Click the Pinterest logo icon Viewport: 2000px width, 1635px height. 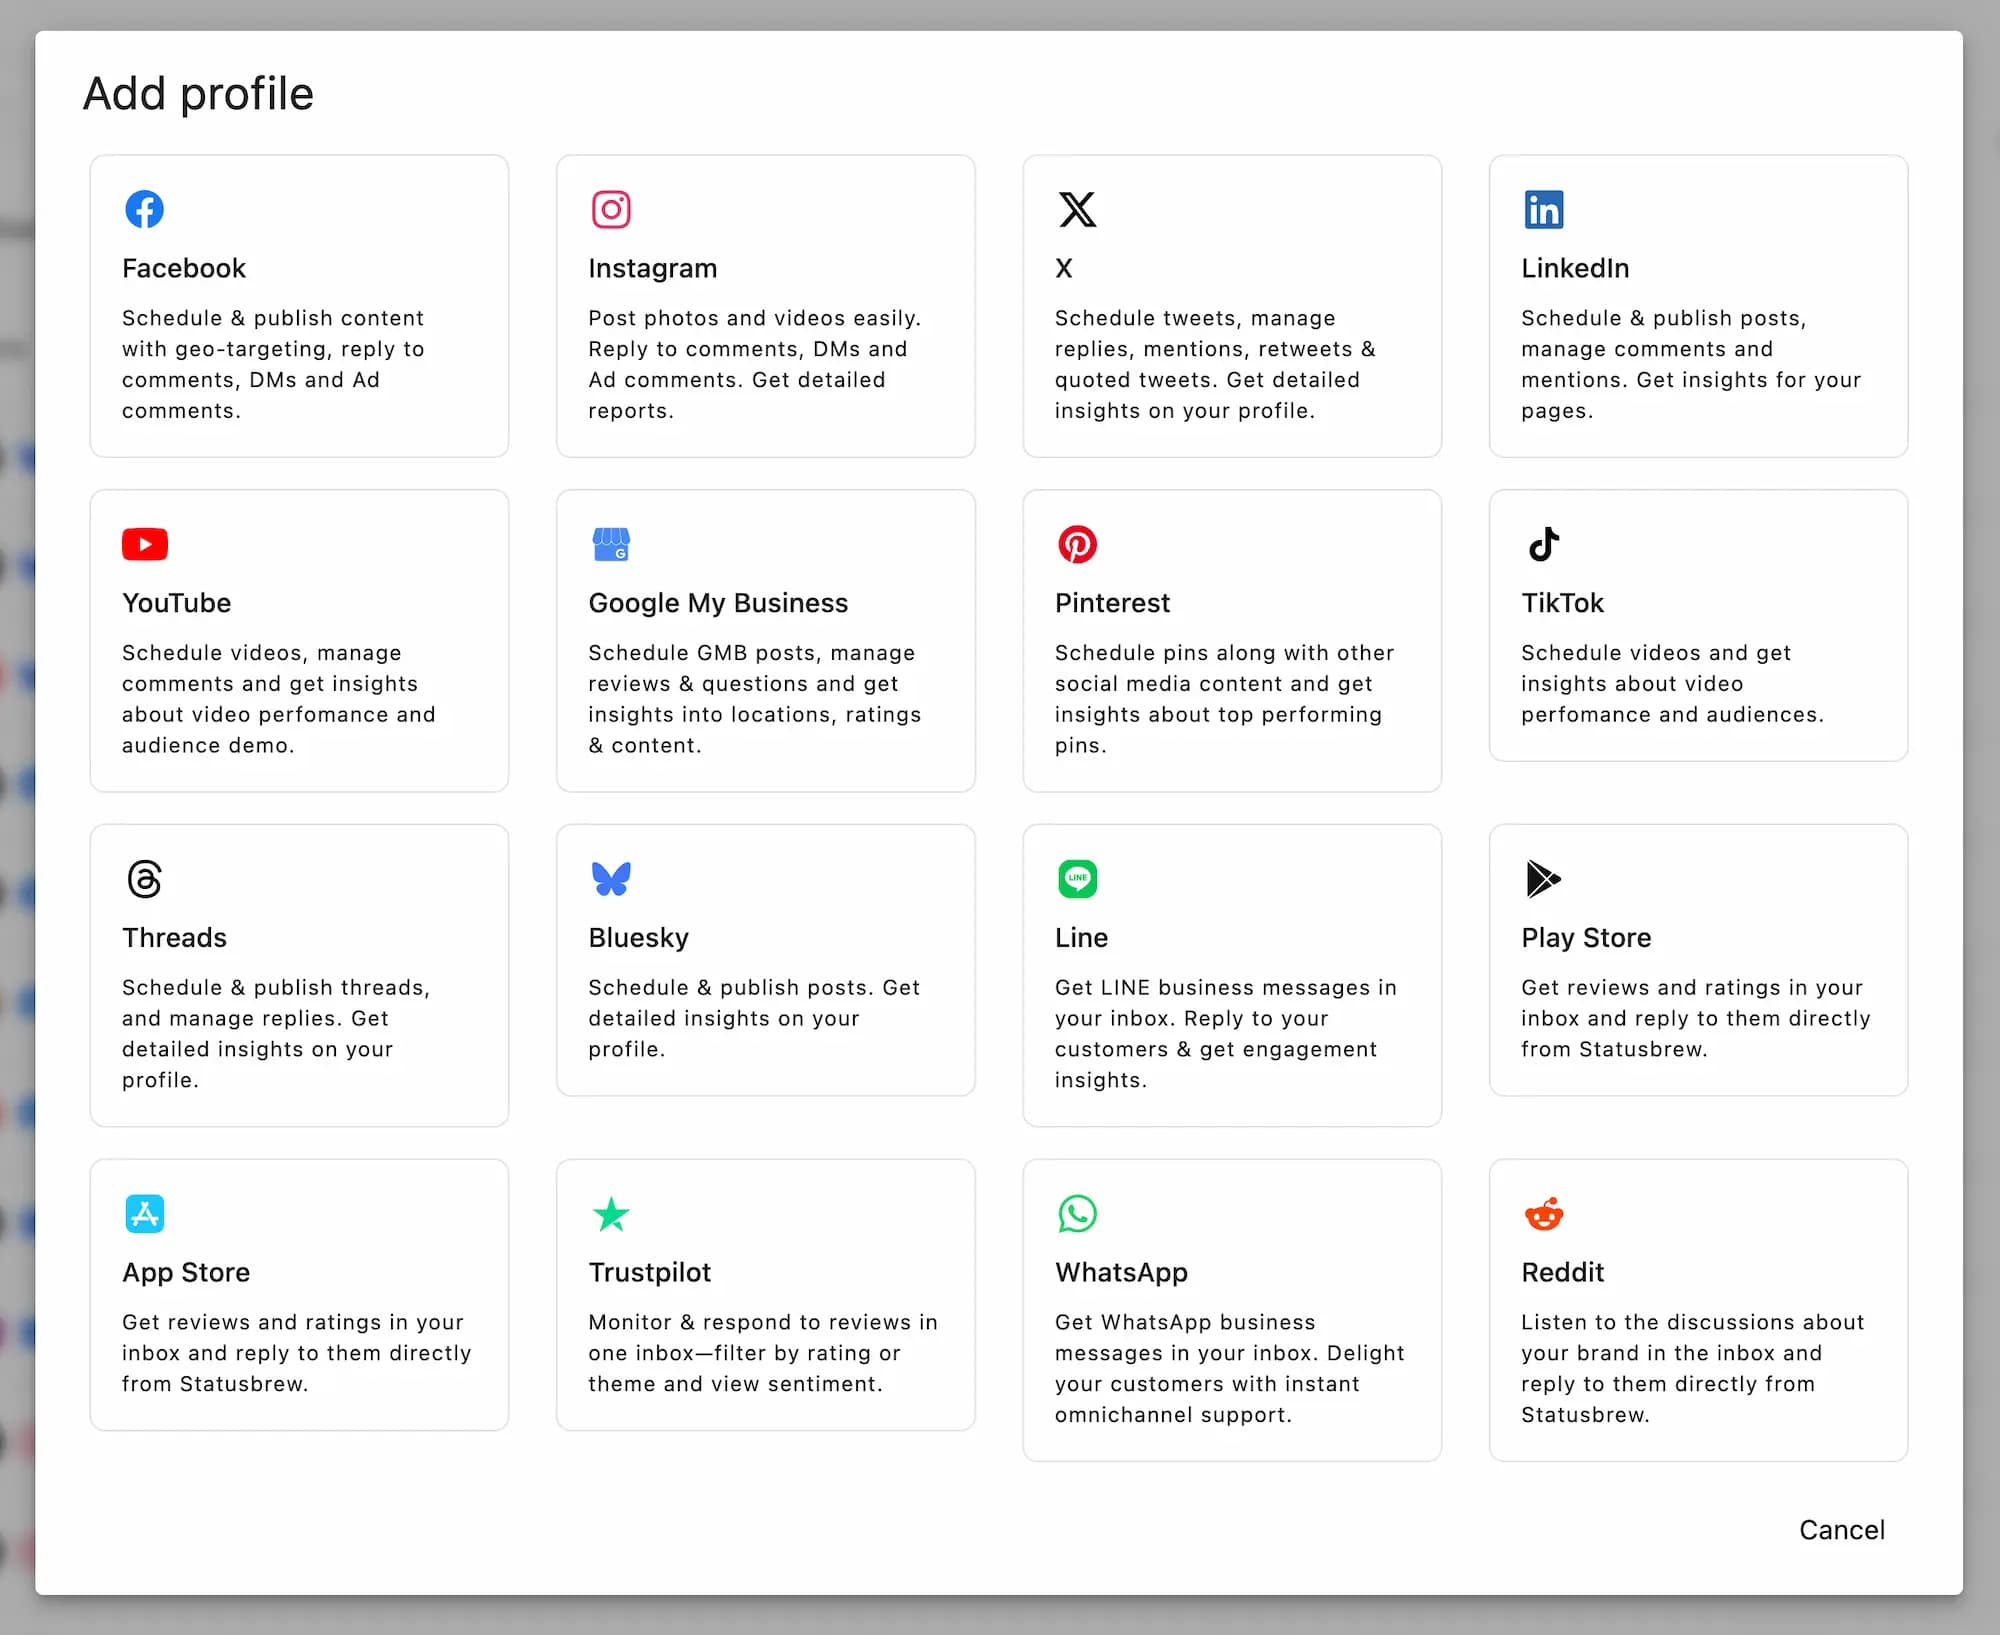1077,544
